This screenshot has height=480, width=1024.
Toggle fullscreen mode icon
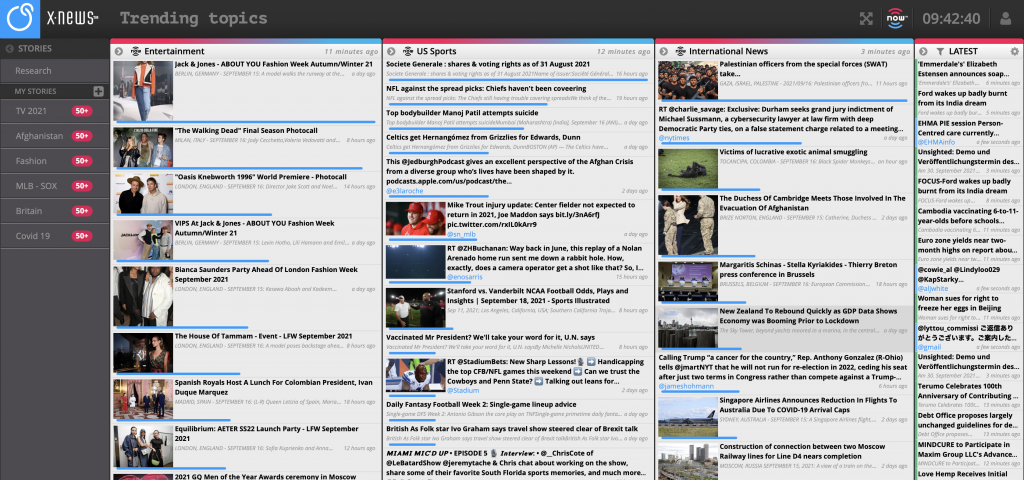coord(866,18)
